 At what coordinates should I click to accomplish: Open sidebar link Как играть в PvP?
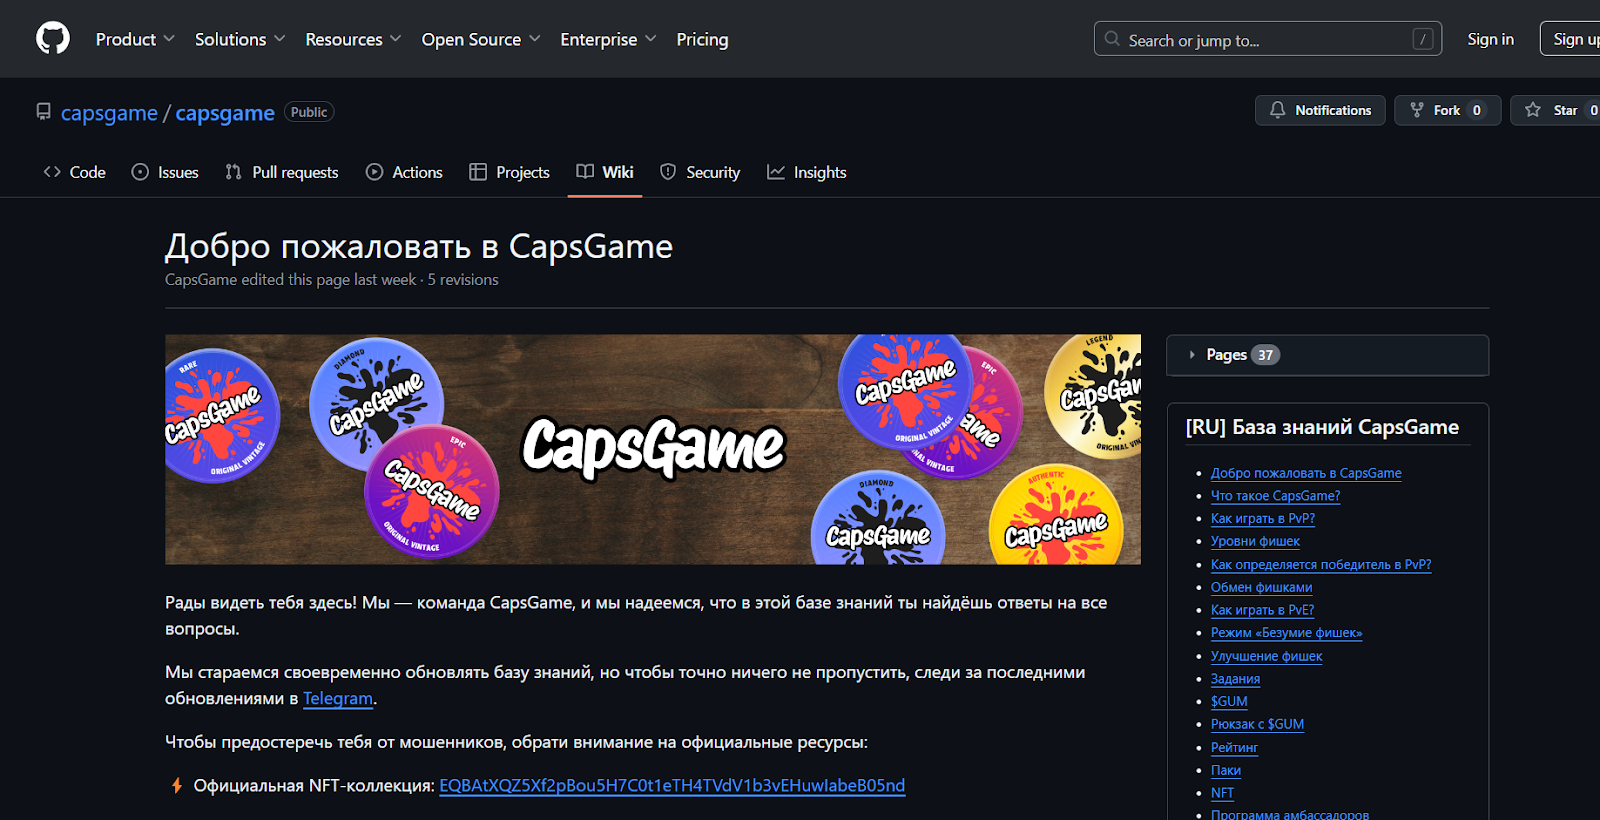coord(1263,519)
